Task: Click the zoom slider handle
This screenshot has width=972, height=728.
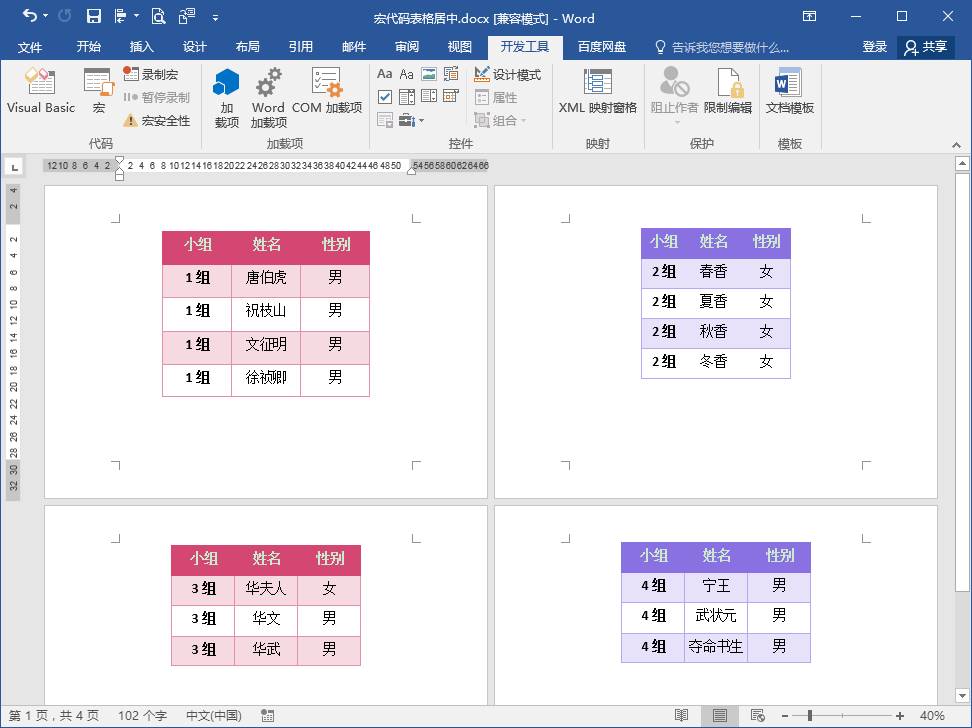Action: [810, 716]
